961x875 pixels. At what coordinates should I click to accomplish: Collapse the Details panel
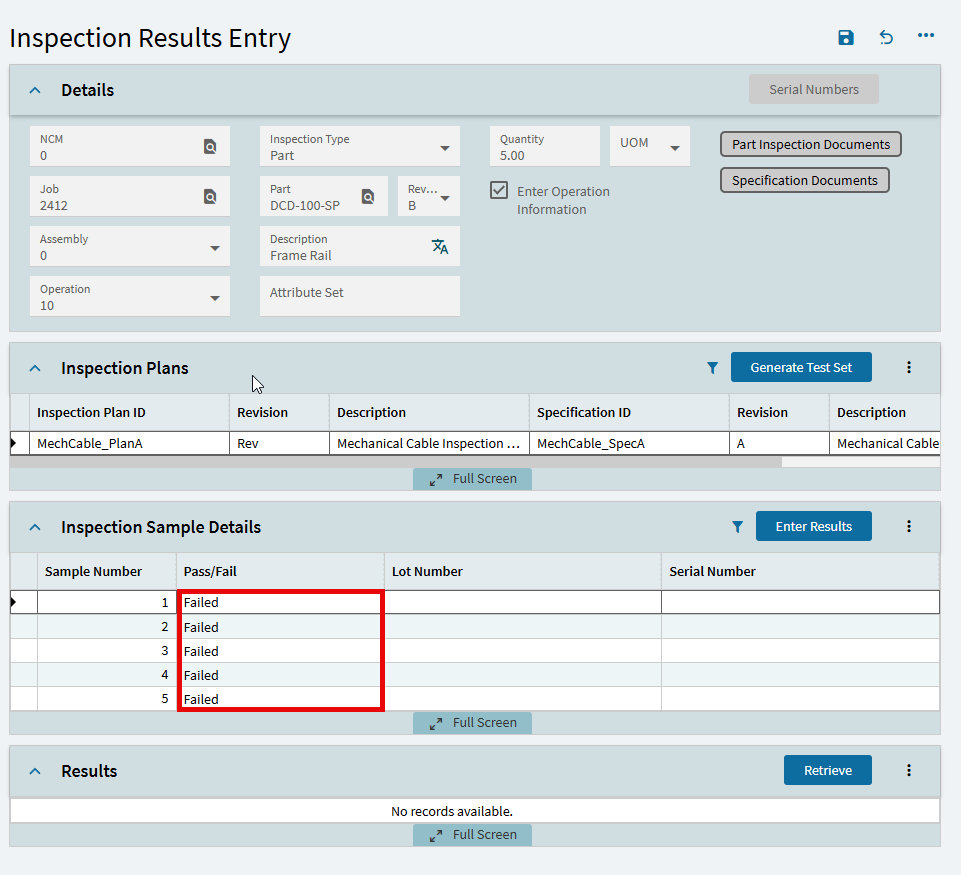coord(35,90)
